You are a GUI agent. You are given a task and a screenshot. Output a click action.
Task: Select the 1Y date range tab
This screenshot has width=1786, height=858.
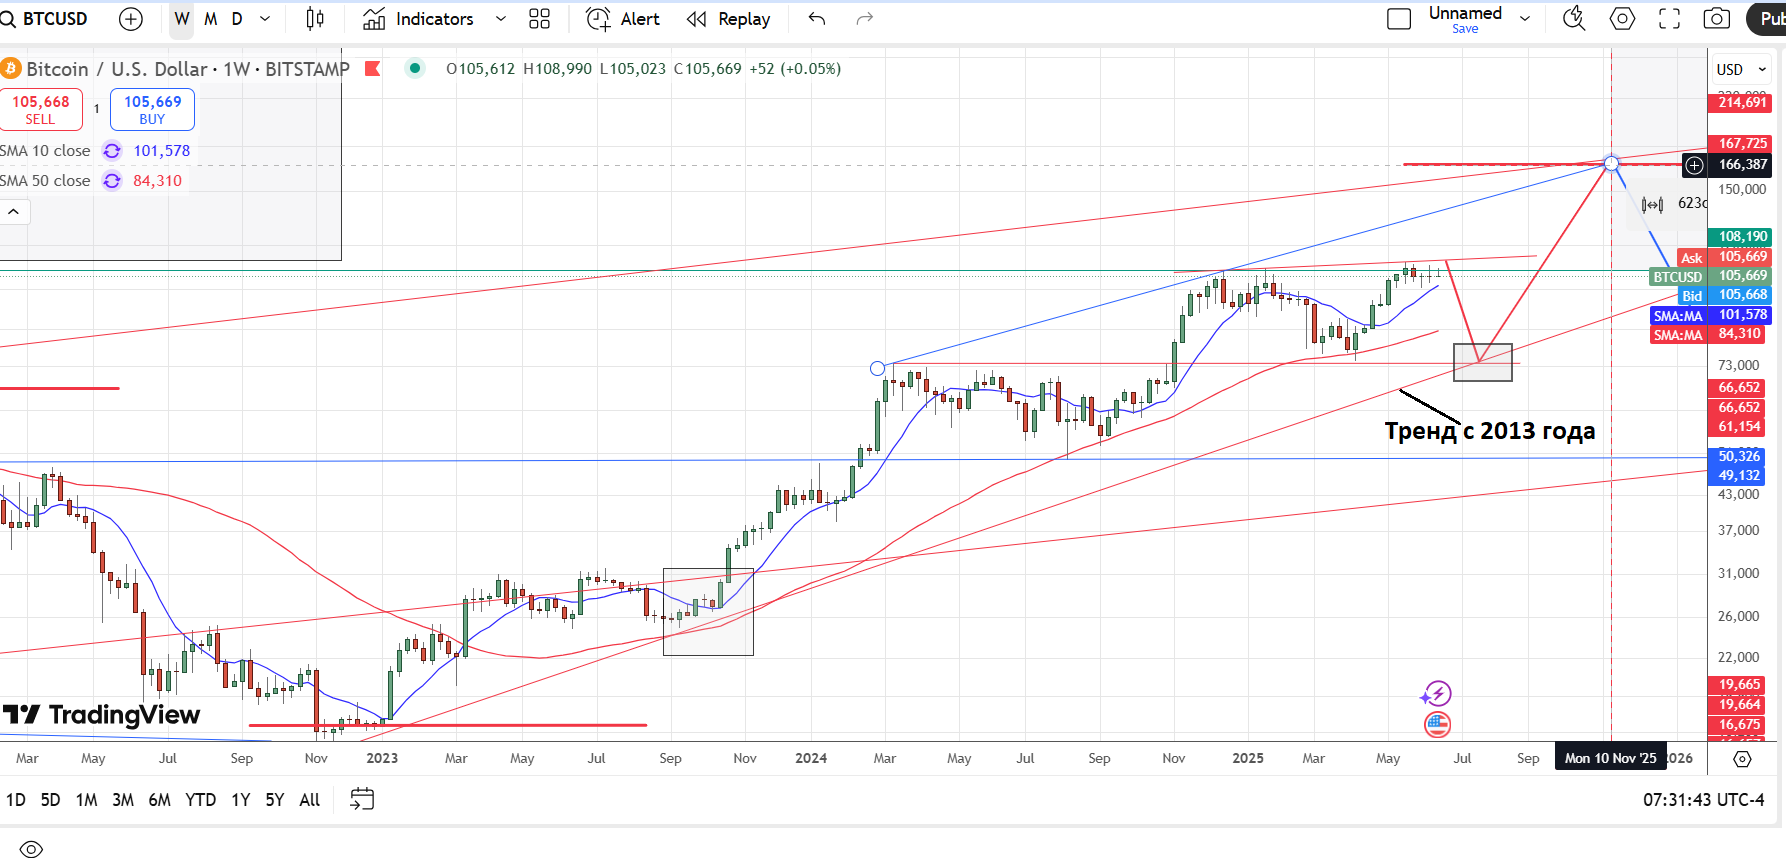point(240,799)
